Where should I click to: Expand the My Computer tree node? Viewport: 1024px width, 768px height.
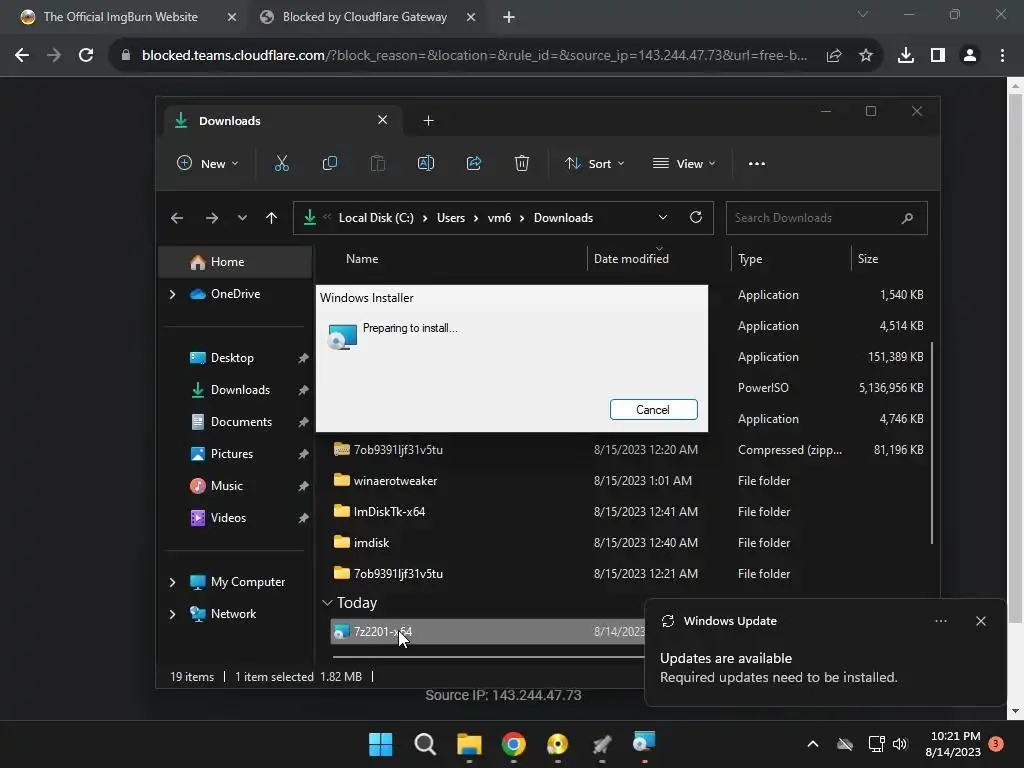172,582
